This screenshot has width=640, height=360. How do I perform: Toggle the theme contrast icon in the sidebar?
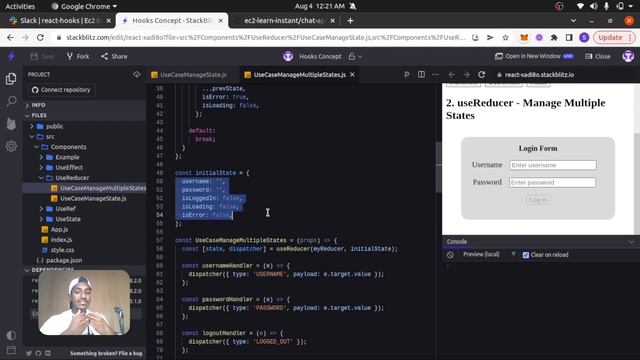(x=11, y=335)
